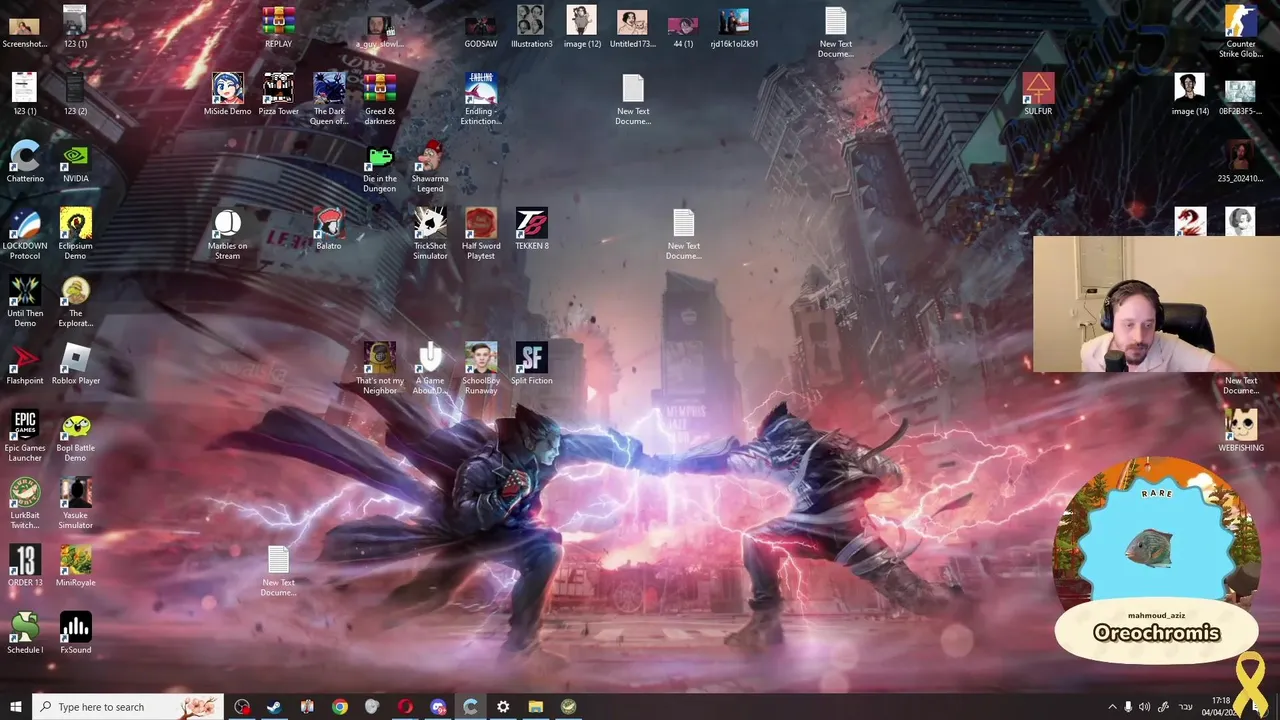Image resolution: width=1280 pixels, height=720 pixels.
Task: Launch SchoolBoy Runaway icon
Action: [481, 368]
